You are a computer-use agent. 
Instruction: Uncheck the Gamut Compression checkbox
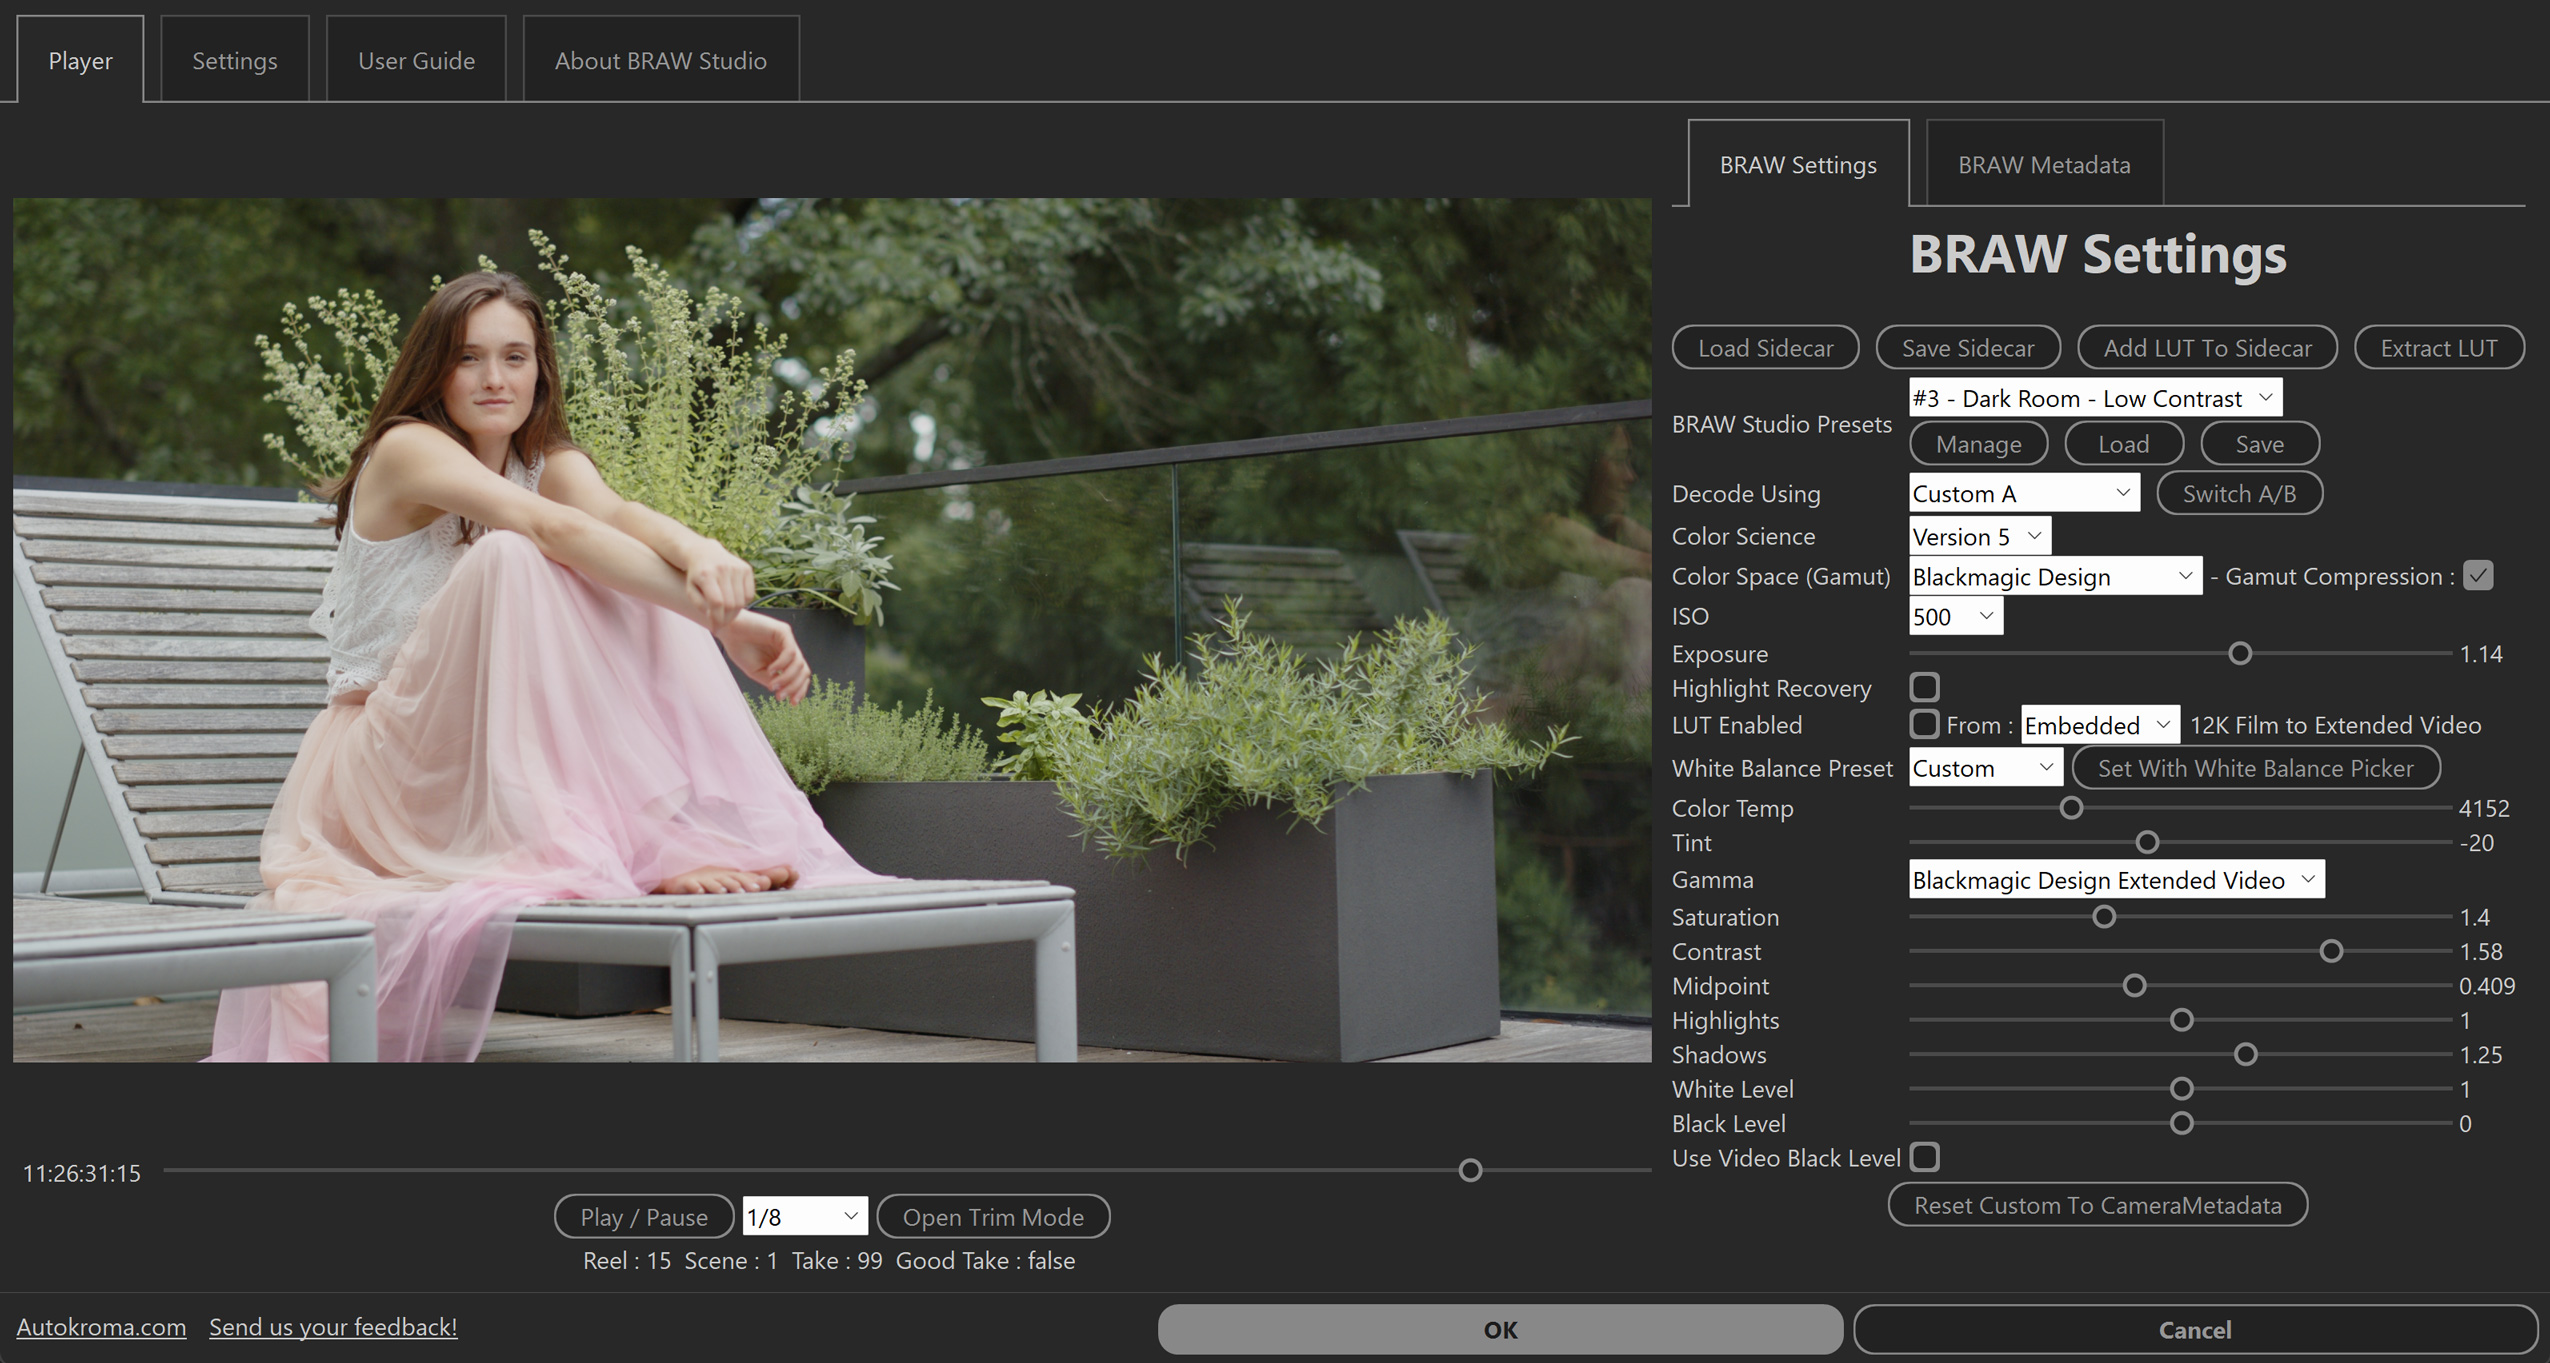tap(2478, 576)
